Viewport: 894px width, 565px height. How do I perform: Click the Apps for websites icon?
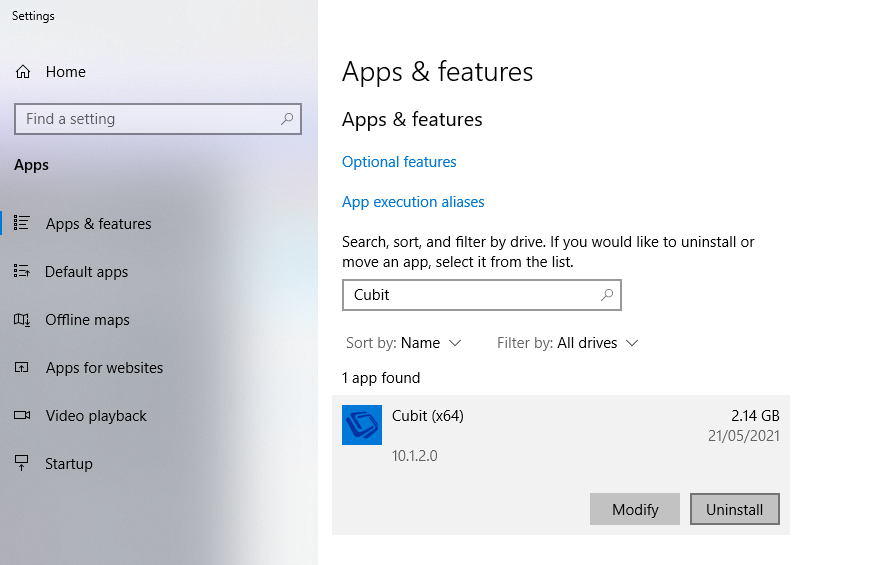pyautogui.click(x=22, y=367)
